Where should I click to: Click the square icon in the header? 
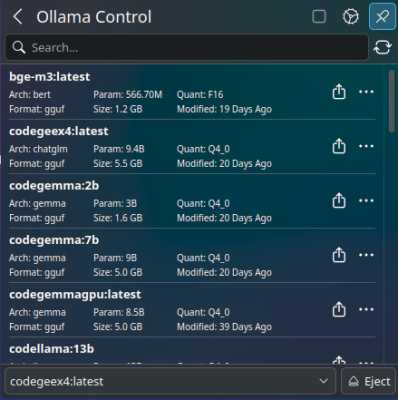tap(319, 16)
